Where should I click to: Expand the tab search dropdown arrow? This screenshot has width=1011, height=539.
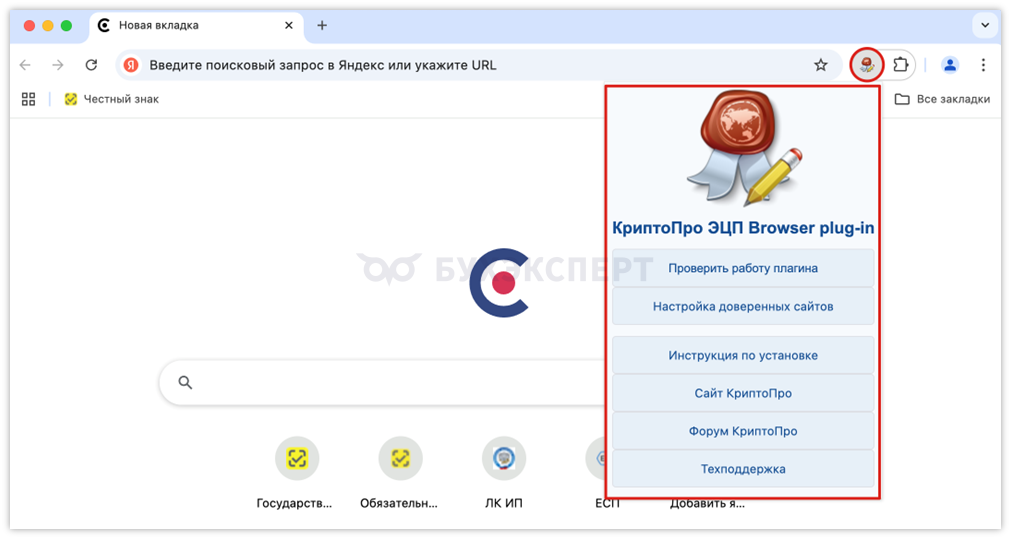985,25
